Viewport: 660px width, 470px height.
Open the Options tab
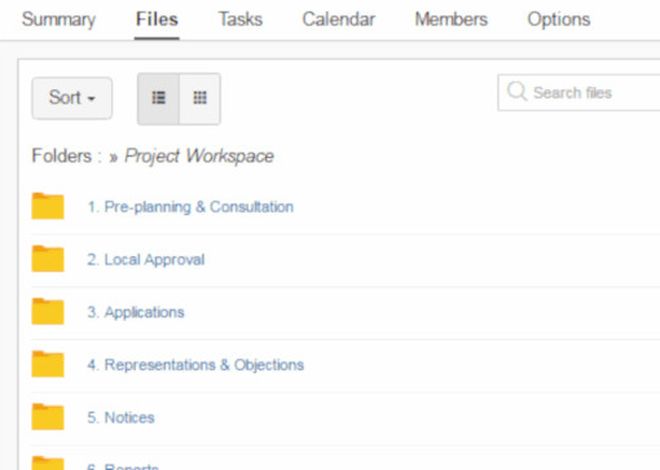pos(559,19)
